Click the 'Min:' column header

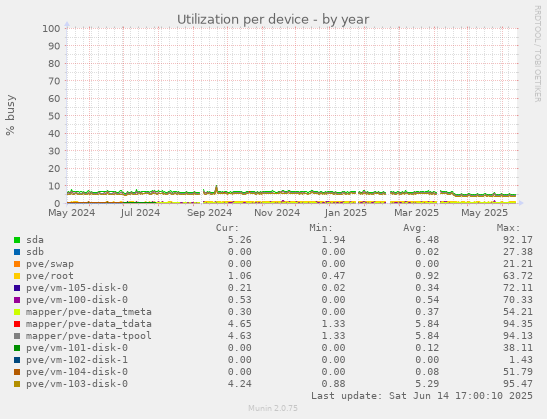(x=321, y=228)
